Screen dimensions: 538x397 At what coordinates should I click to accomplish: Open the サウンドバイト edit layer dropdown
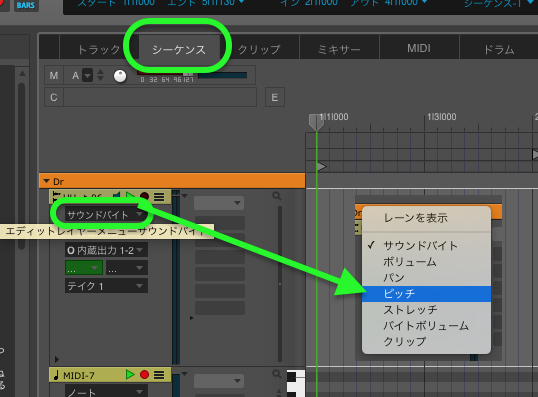tap(105, 215)
